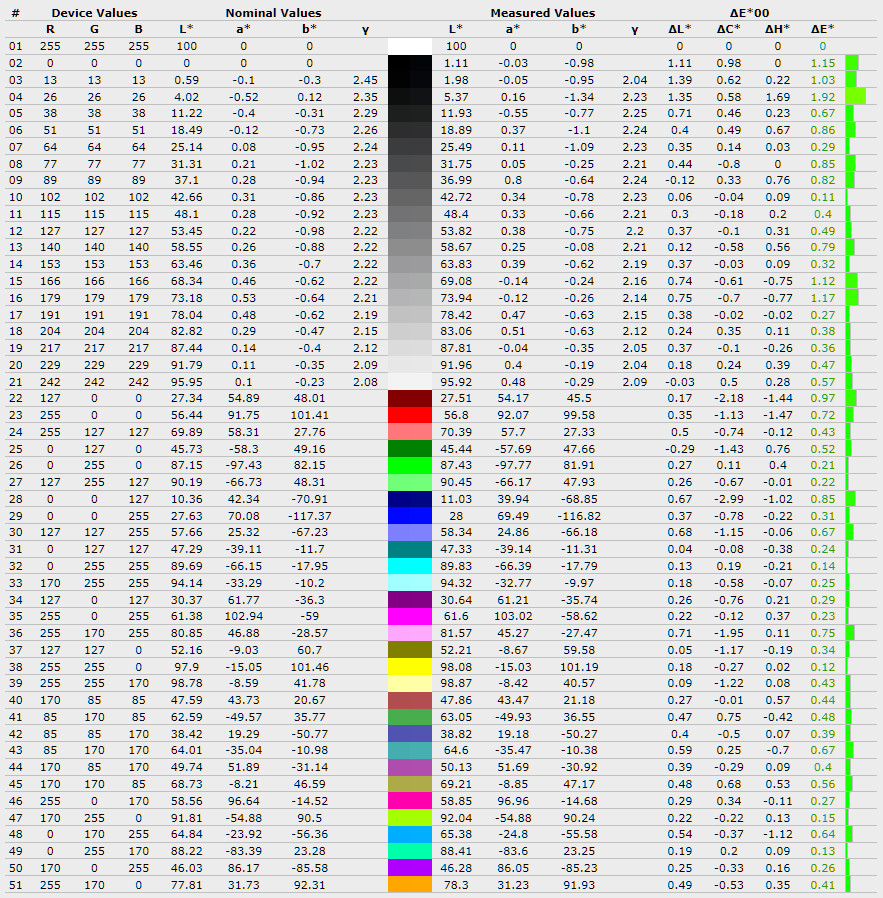Viewport: 883px width, 898px height.
Task: Click the cyan swatch in row 32
Action: (409, 565)
